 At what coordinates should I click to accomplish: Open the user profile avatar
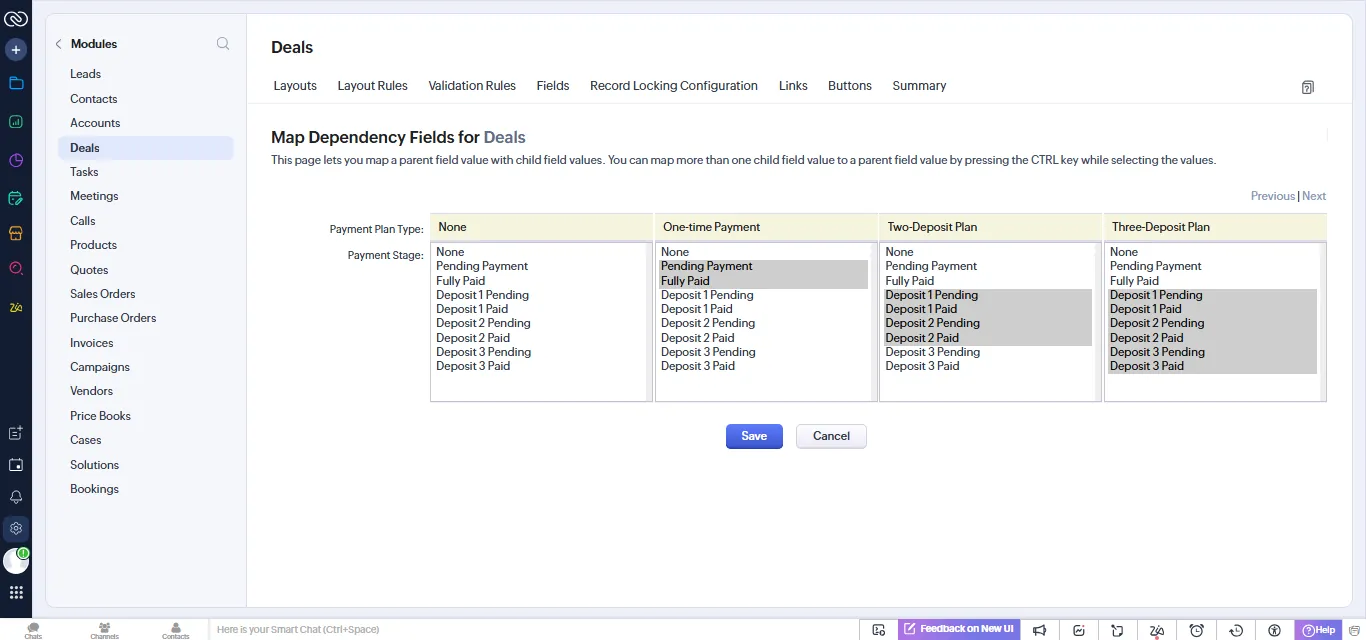pos(16,560)
